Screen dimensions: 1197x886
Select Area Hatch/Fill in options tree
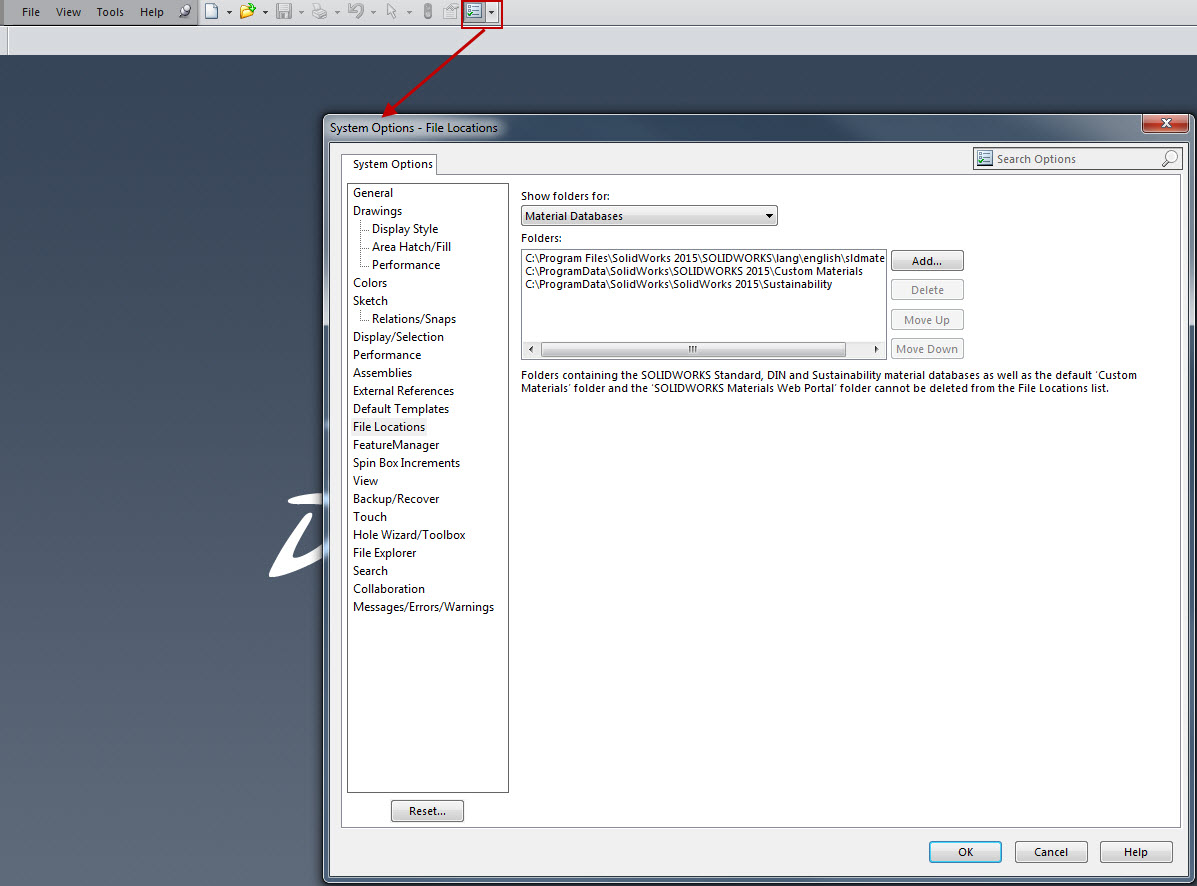[411, 246]
